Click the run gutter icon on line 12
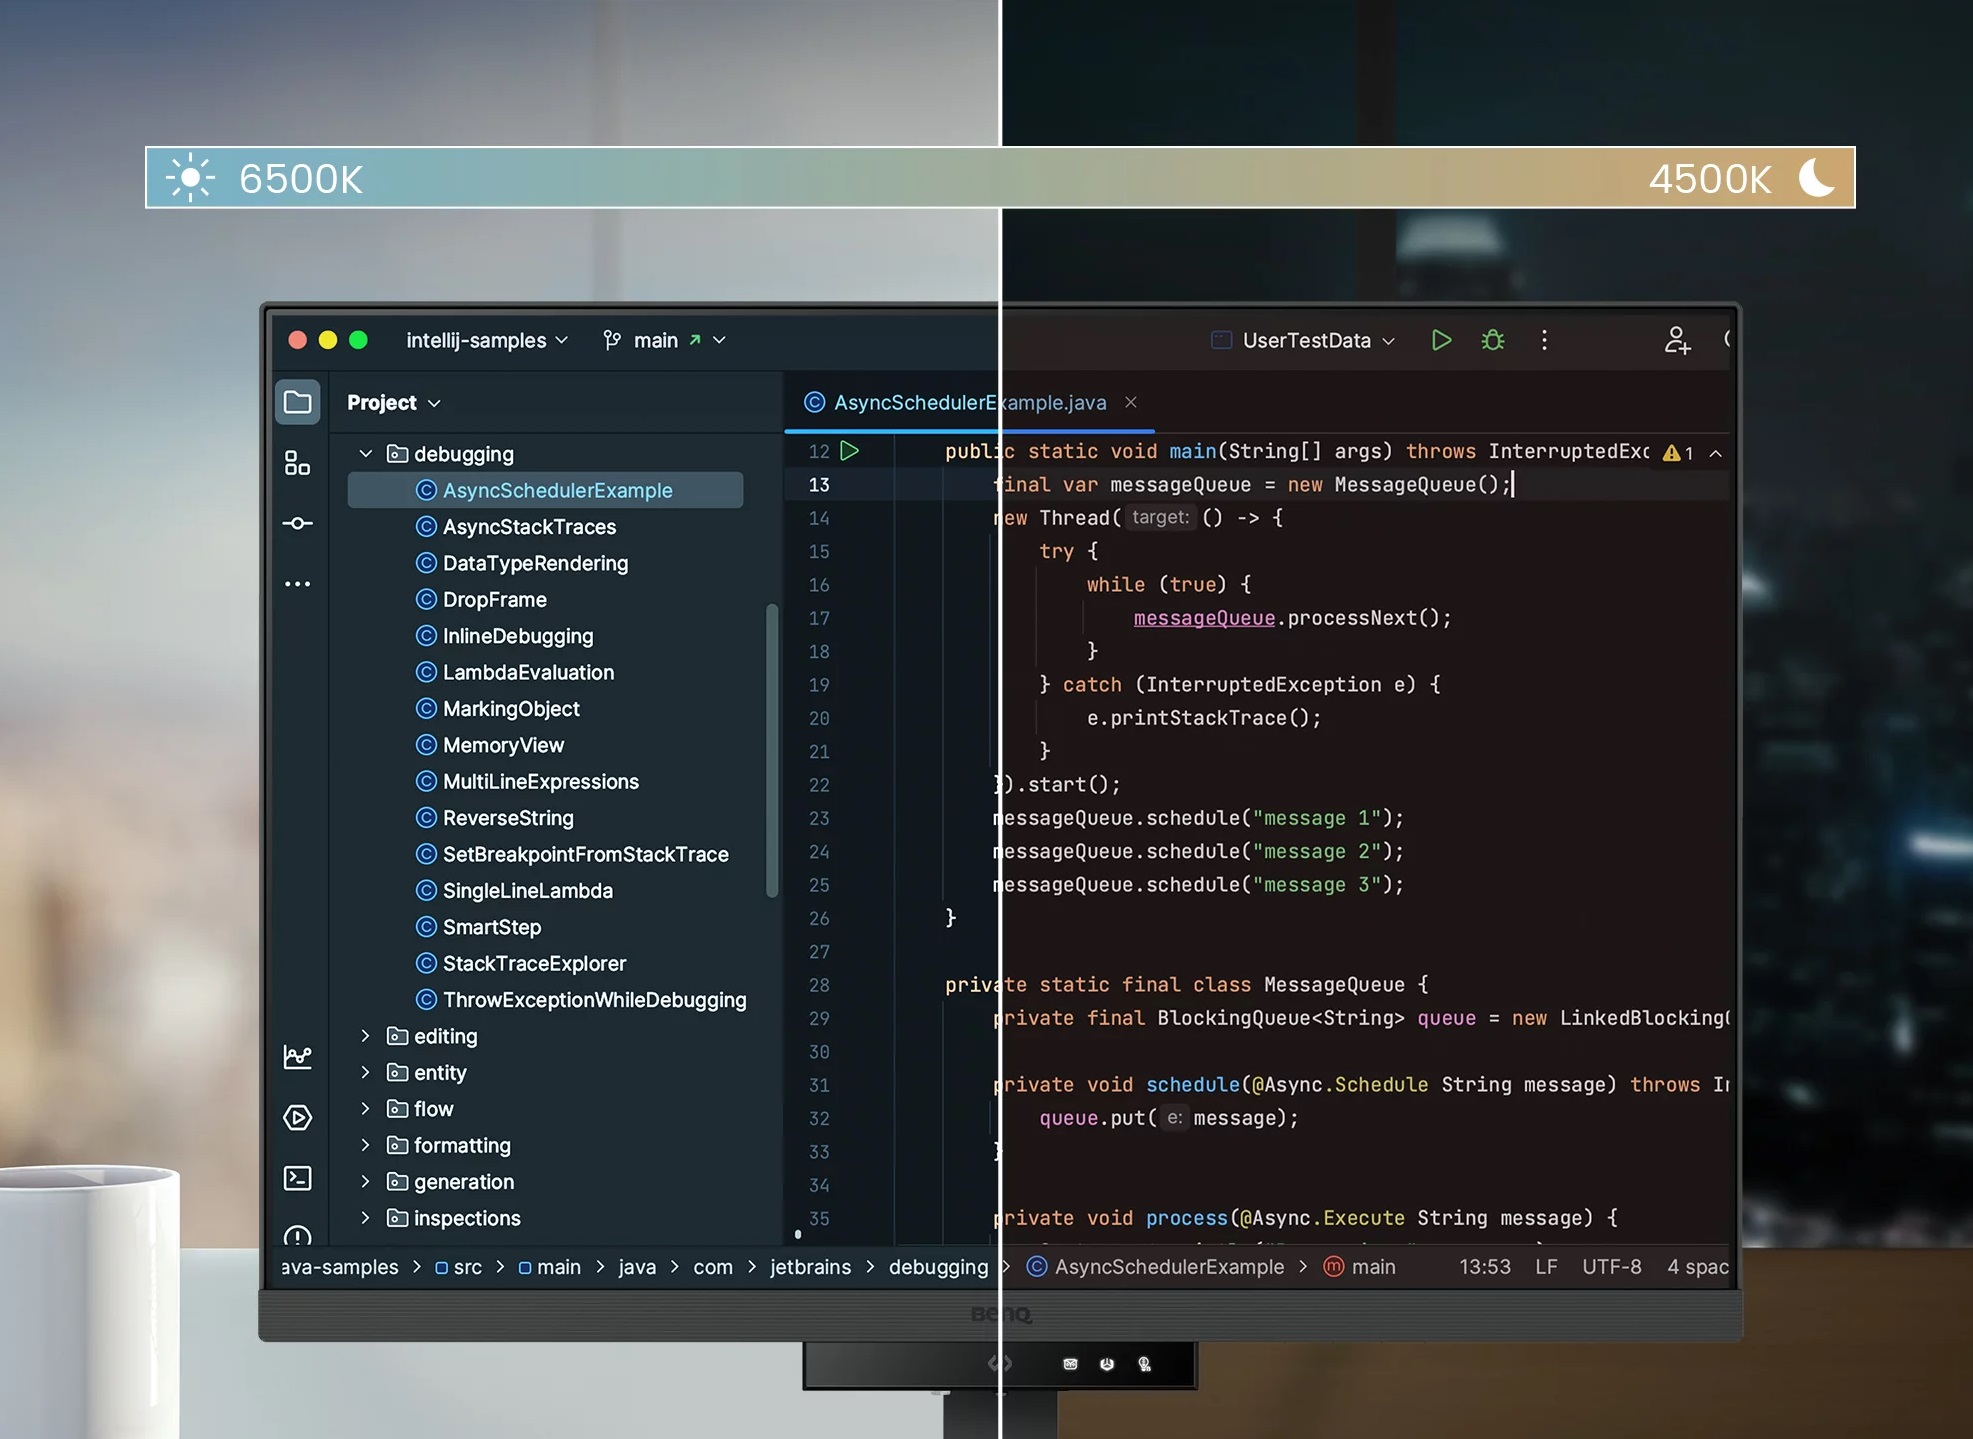1973x1439 pixels. point(850,451)
